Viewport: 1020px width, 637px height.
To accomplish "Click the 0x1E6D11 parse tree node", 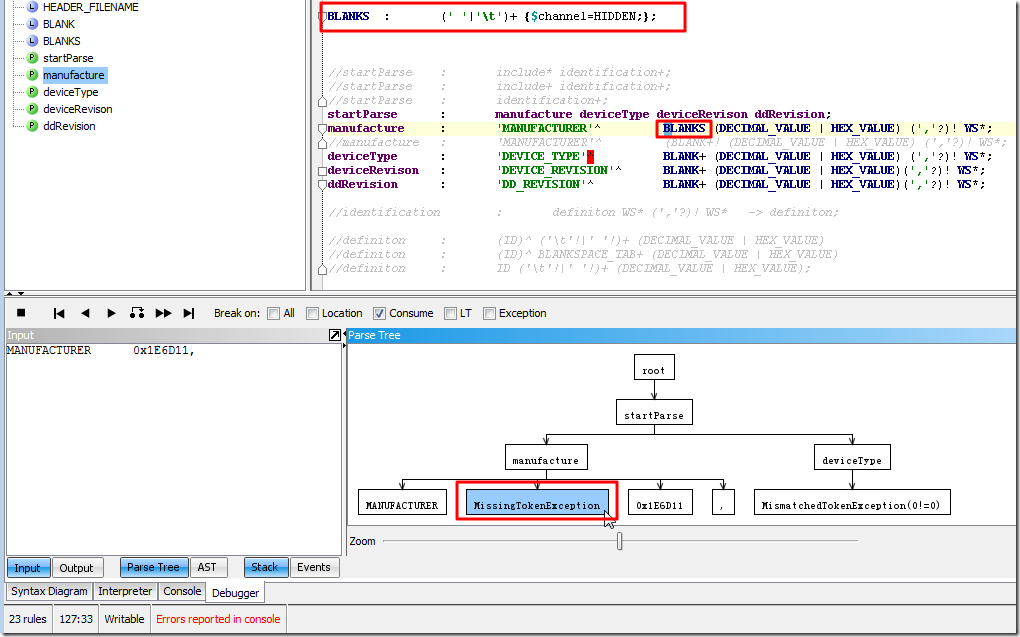I will click(x=660, y=502).
